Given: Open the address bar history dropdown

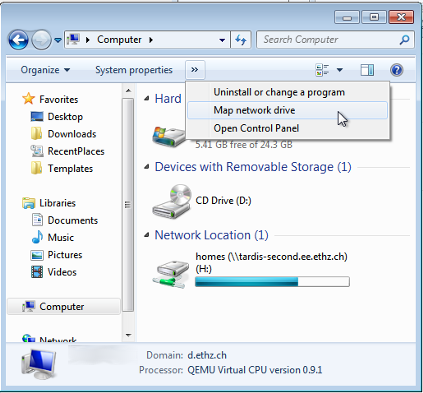Looking at the screenshot, I should [x=222, y=40].
